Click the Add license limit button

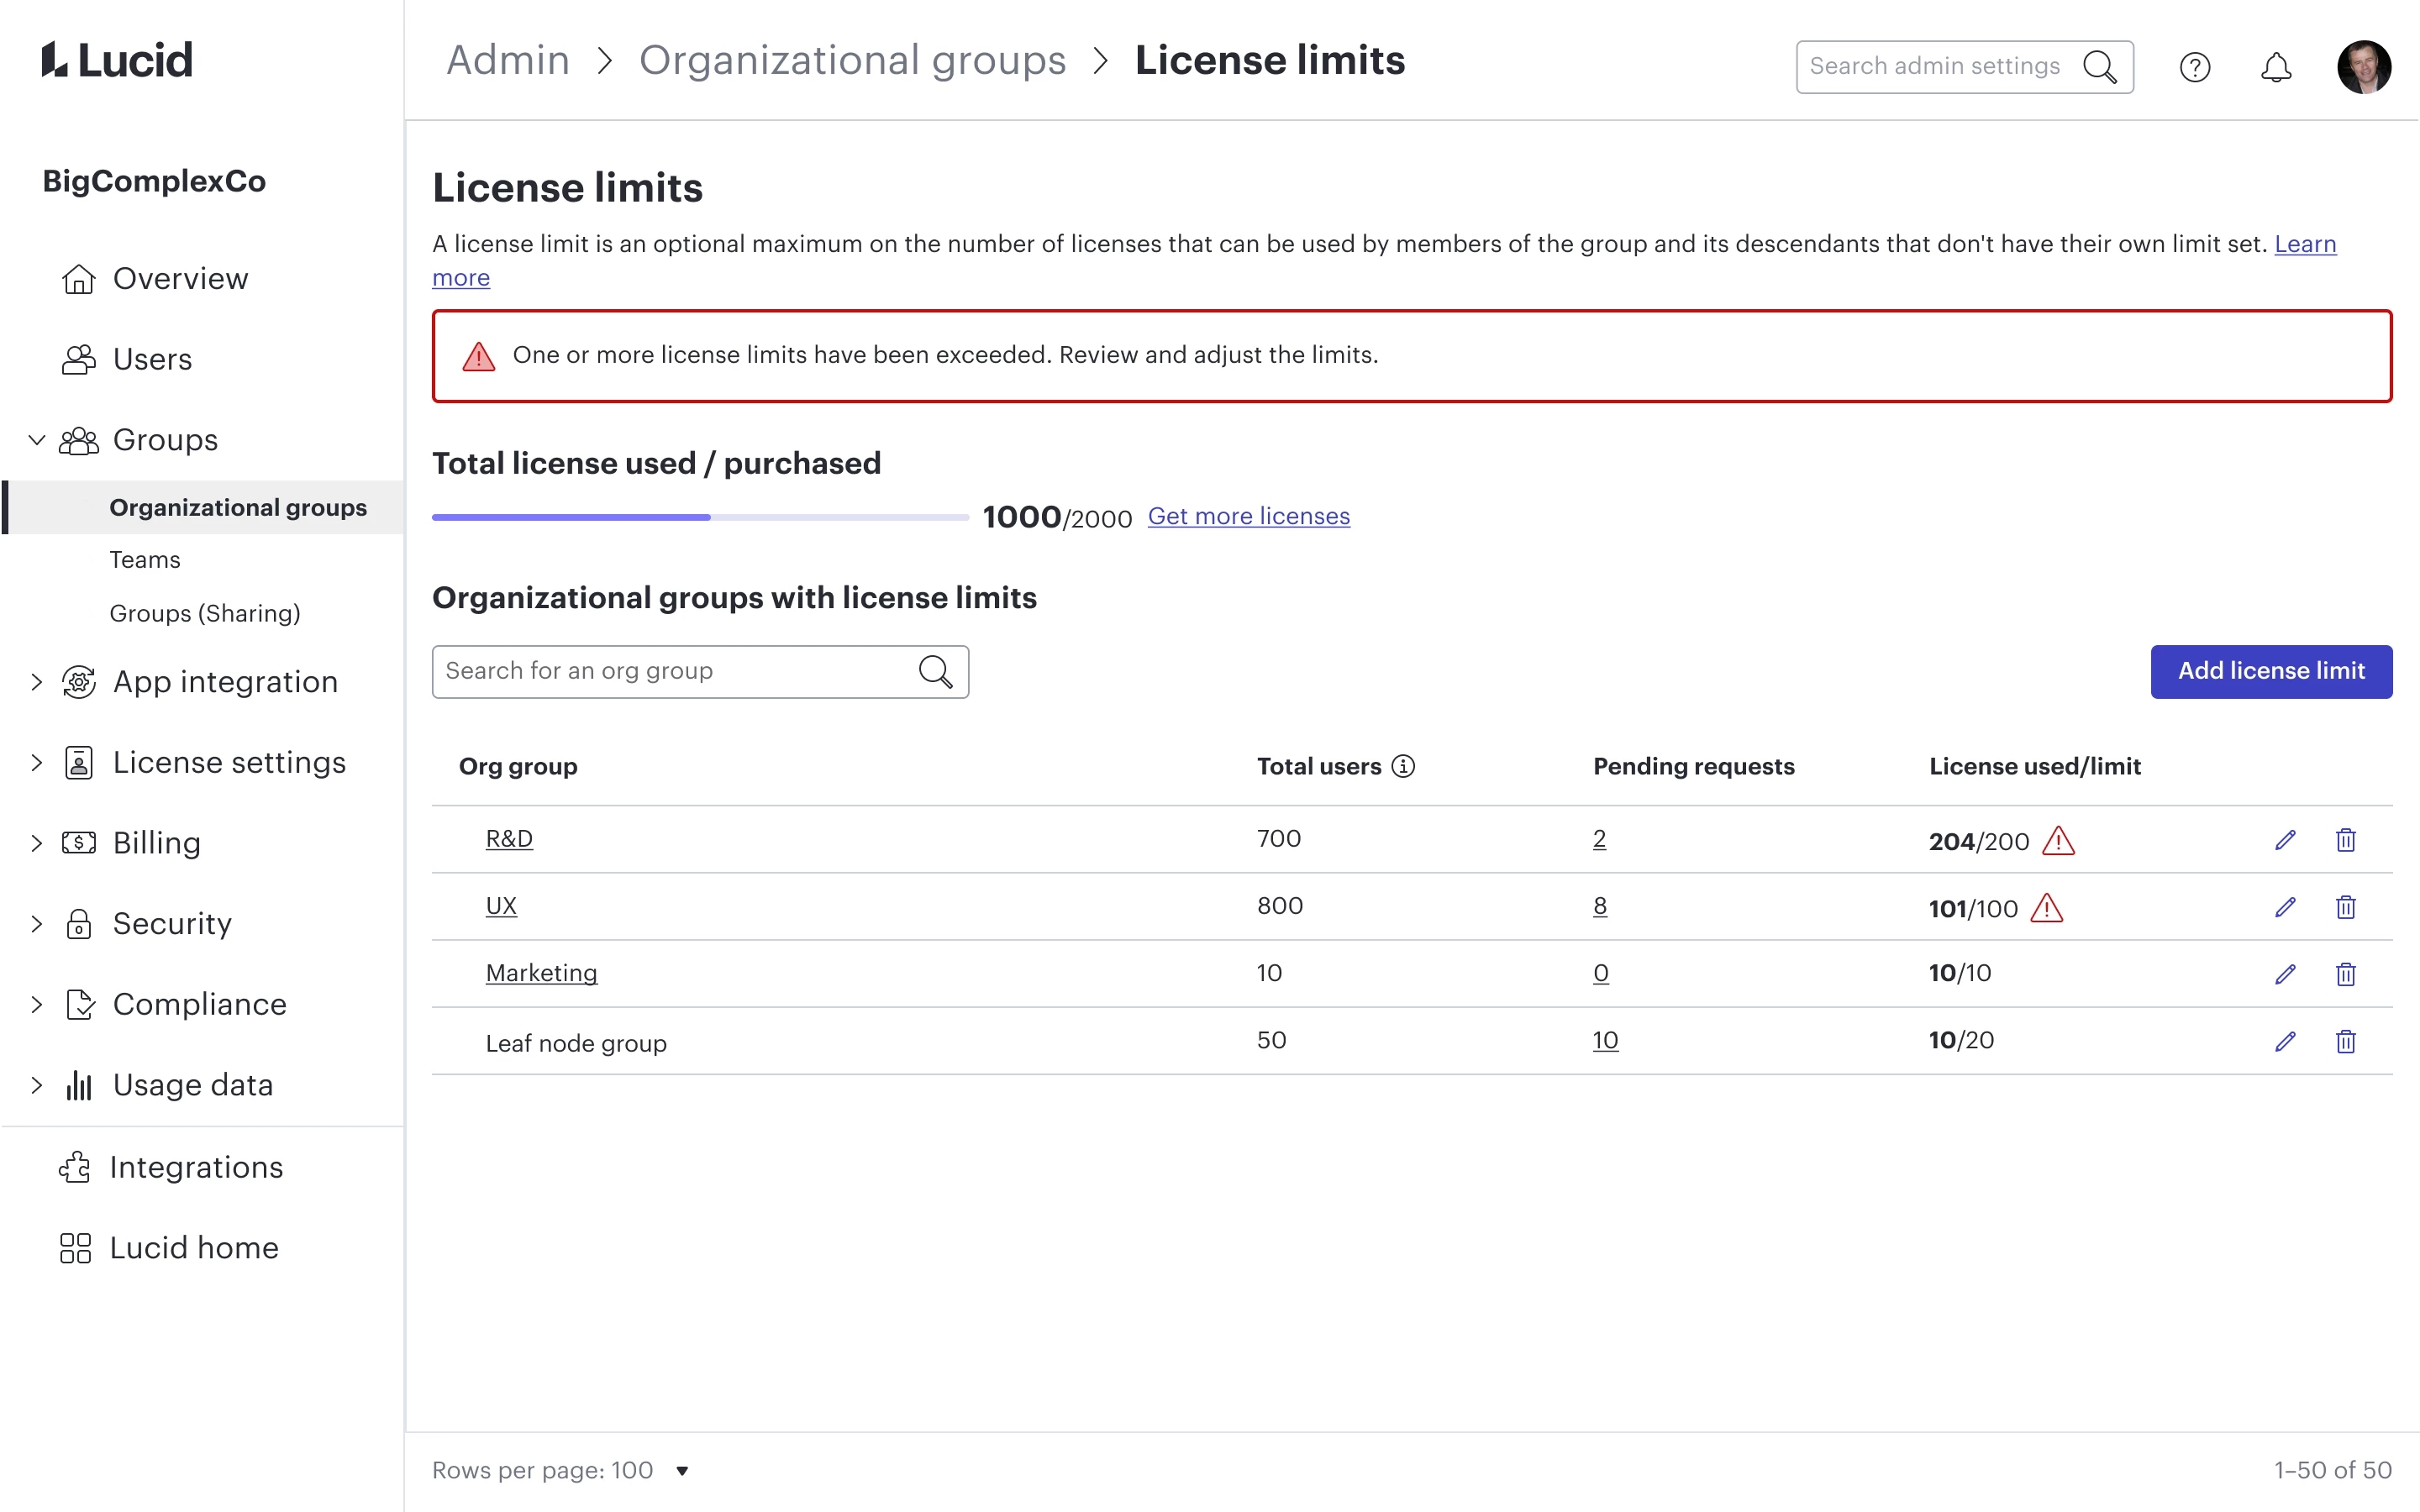click(x=2271, y=671)
